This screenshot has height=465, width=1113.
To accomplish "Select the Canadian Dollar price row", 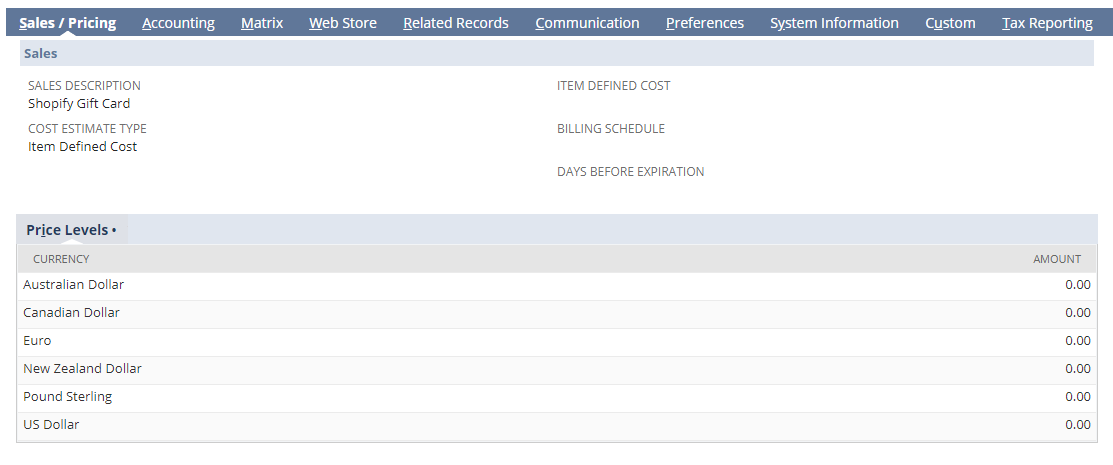I will [x=72, y=313].
